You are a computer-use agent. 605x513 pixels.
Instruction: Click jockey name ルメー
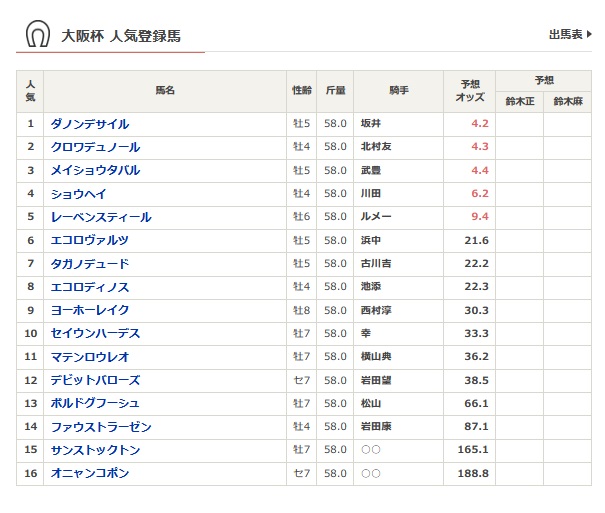(376, 216)
